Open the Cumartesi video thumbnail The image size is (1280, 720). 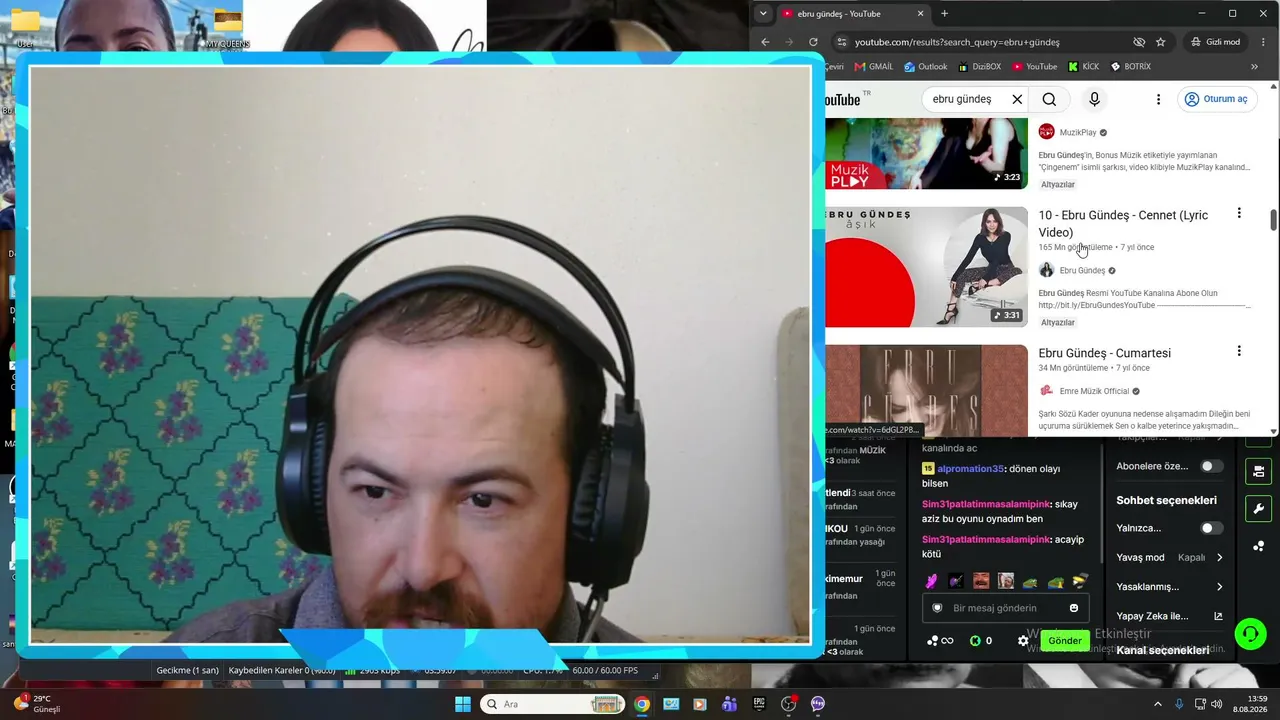926,390
